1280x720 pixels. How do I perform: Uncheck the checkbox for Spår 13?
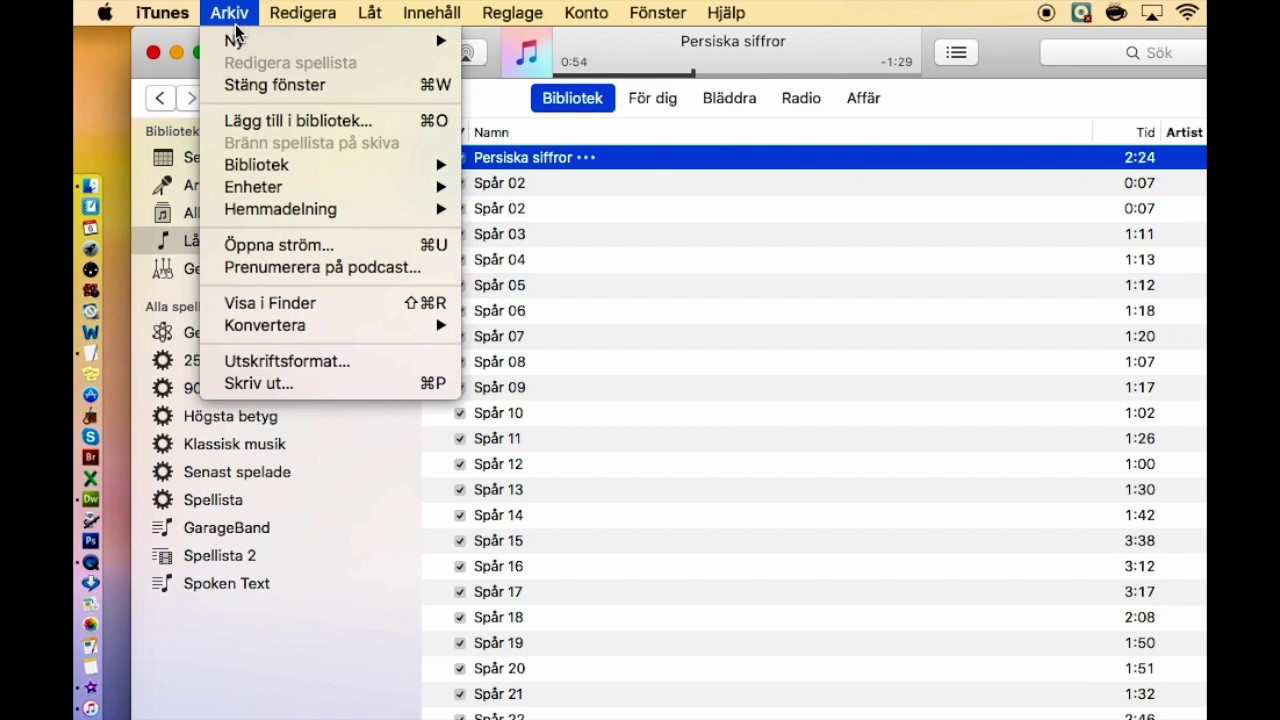[x=460, y=490]
